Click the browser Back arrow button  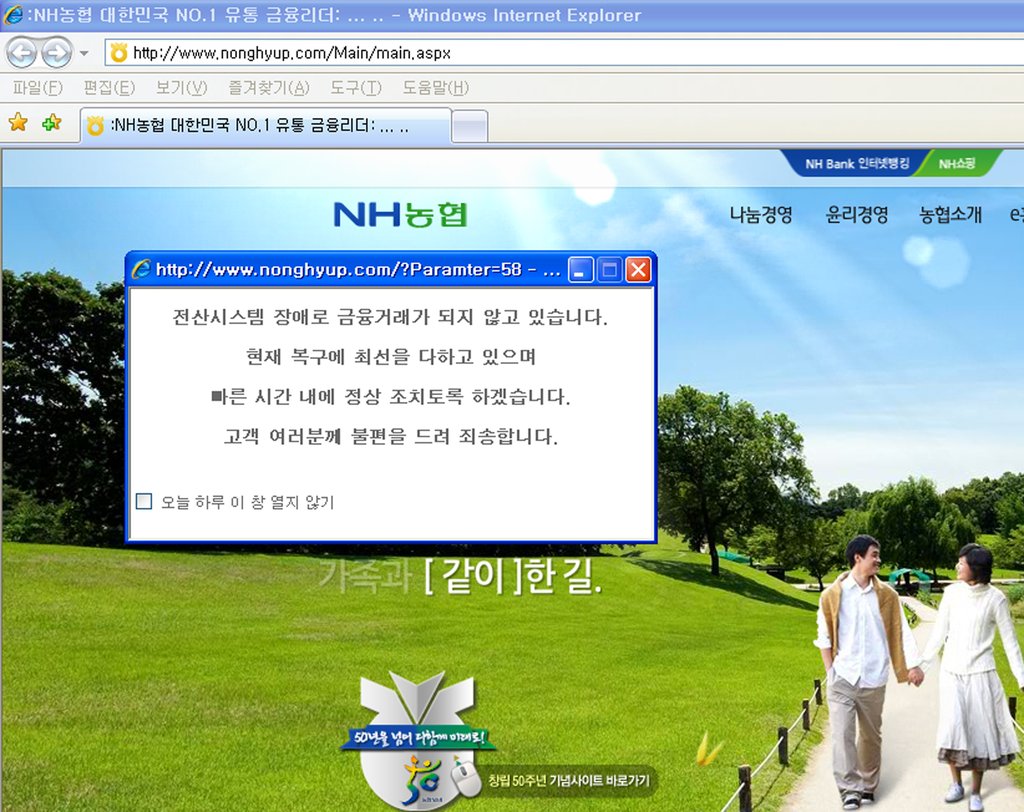click(22, 52)
